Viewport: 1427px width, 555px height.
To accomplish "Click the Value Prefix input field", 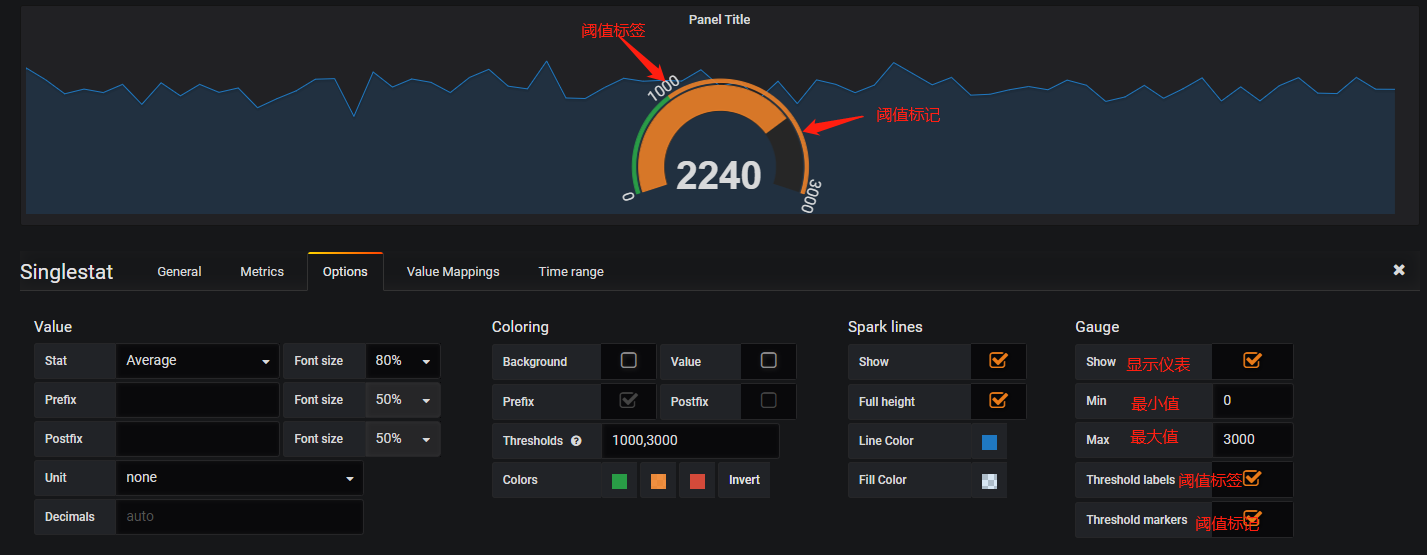I will point(198,400).
